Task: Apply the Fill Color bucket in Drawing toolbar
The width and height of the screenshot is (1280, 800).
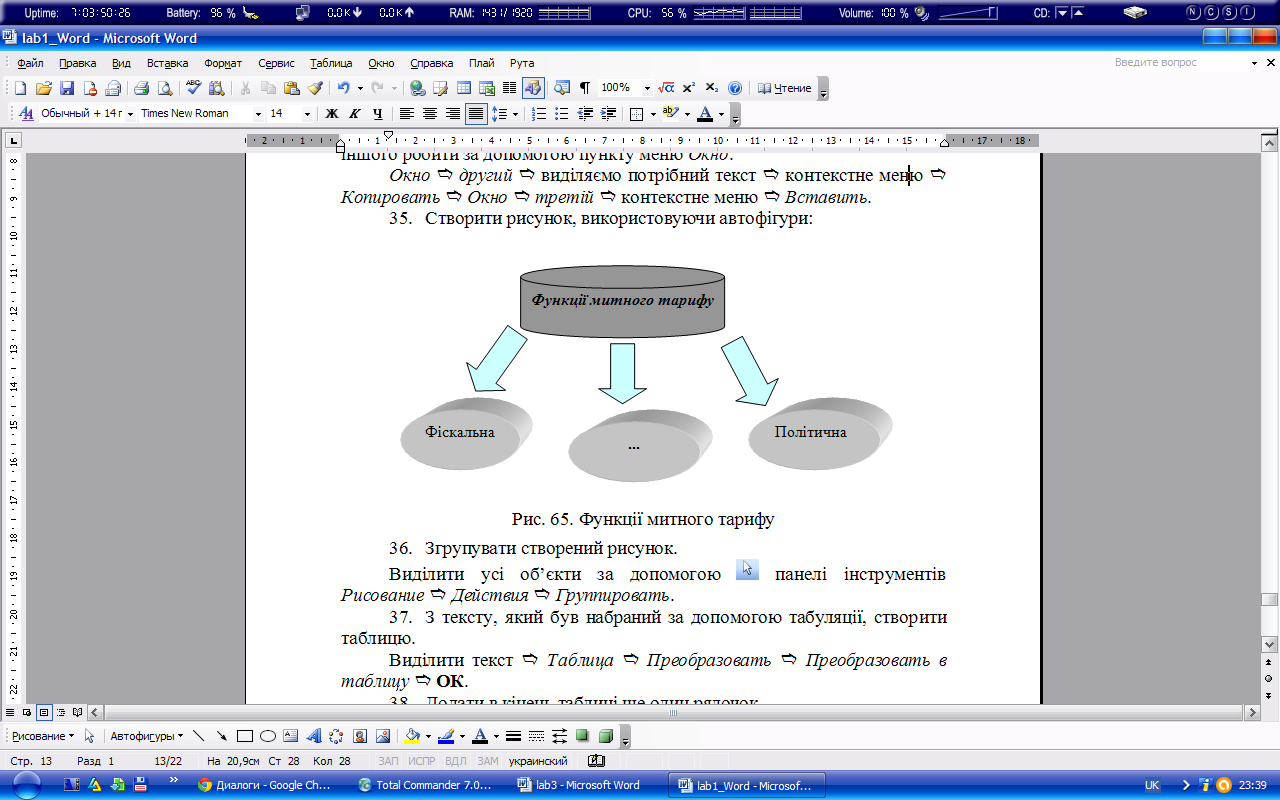Action: tap(411, 736)
